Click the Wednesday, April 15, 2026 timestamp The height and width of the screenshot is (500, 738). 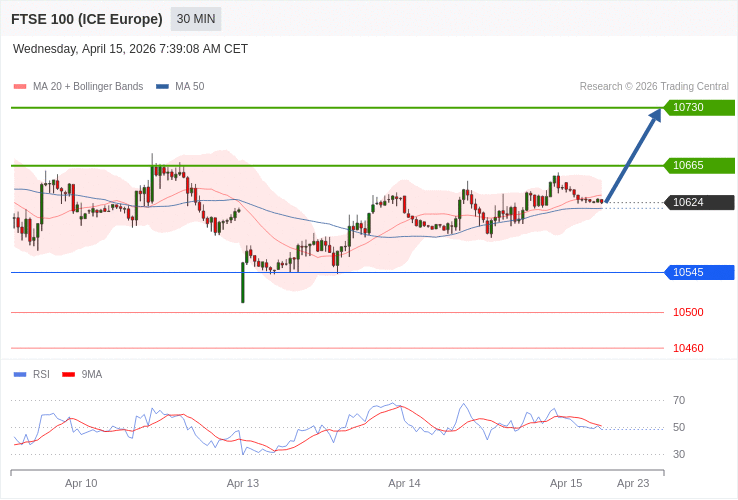[130, 49]
